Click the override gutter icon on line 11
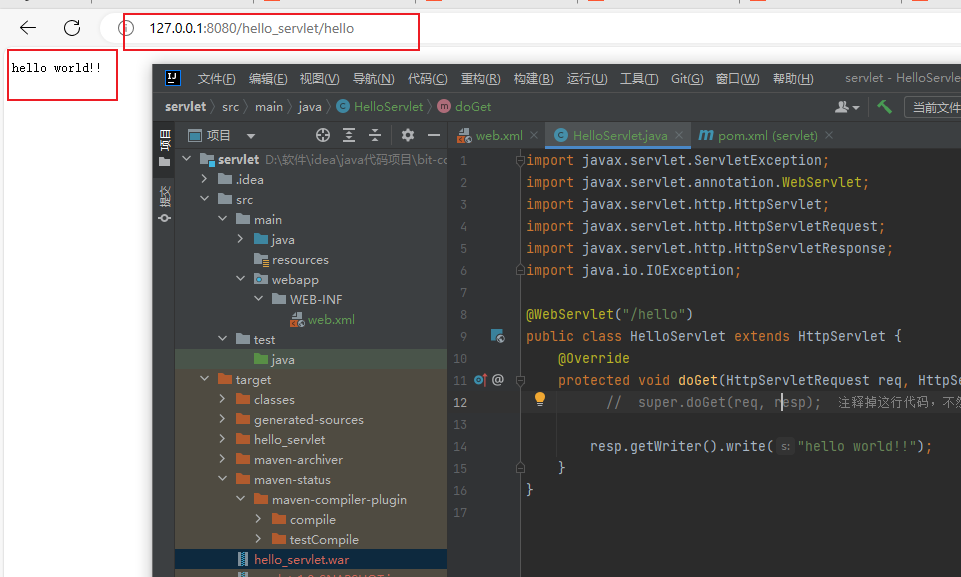 click(x=480, y=380)
